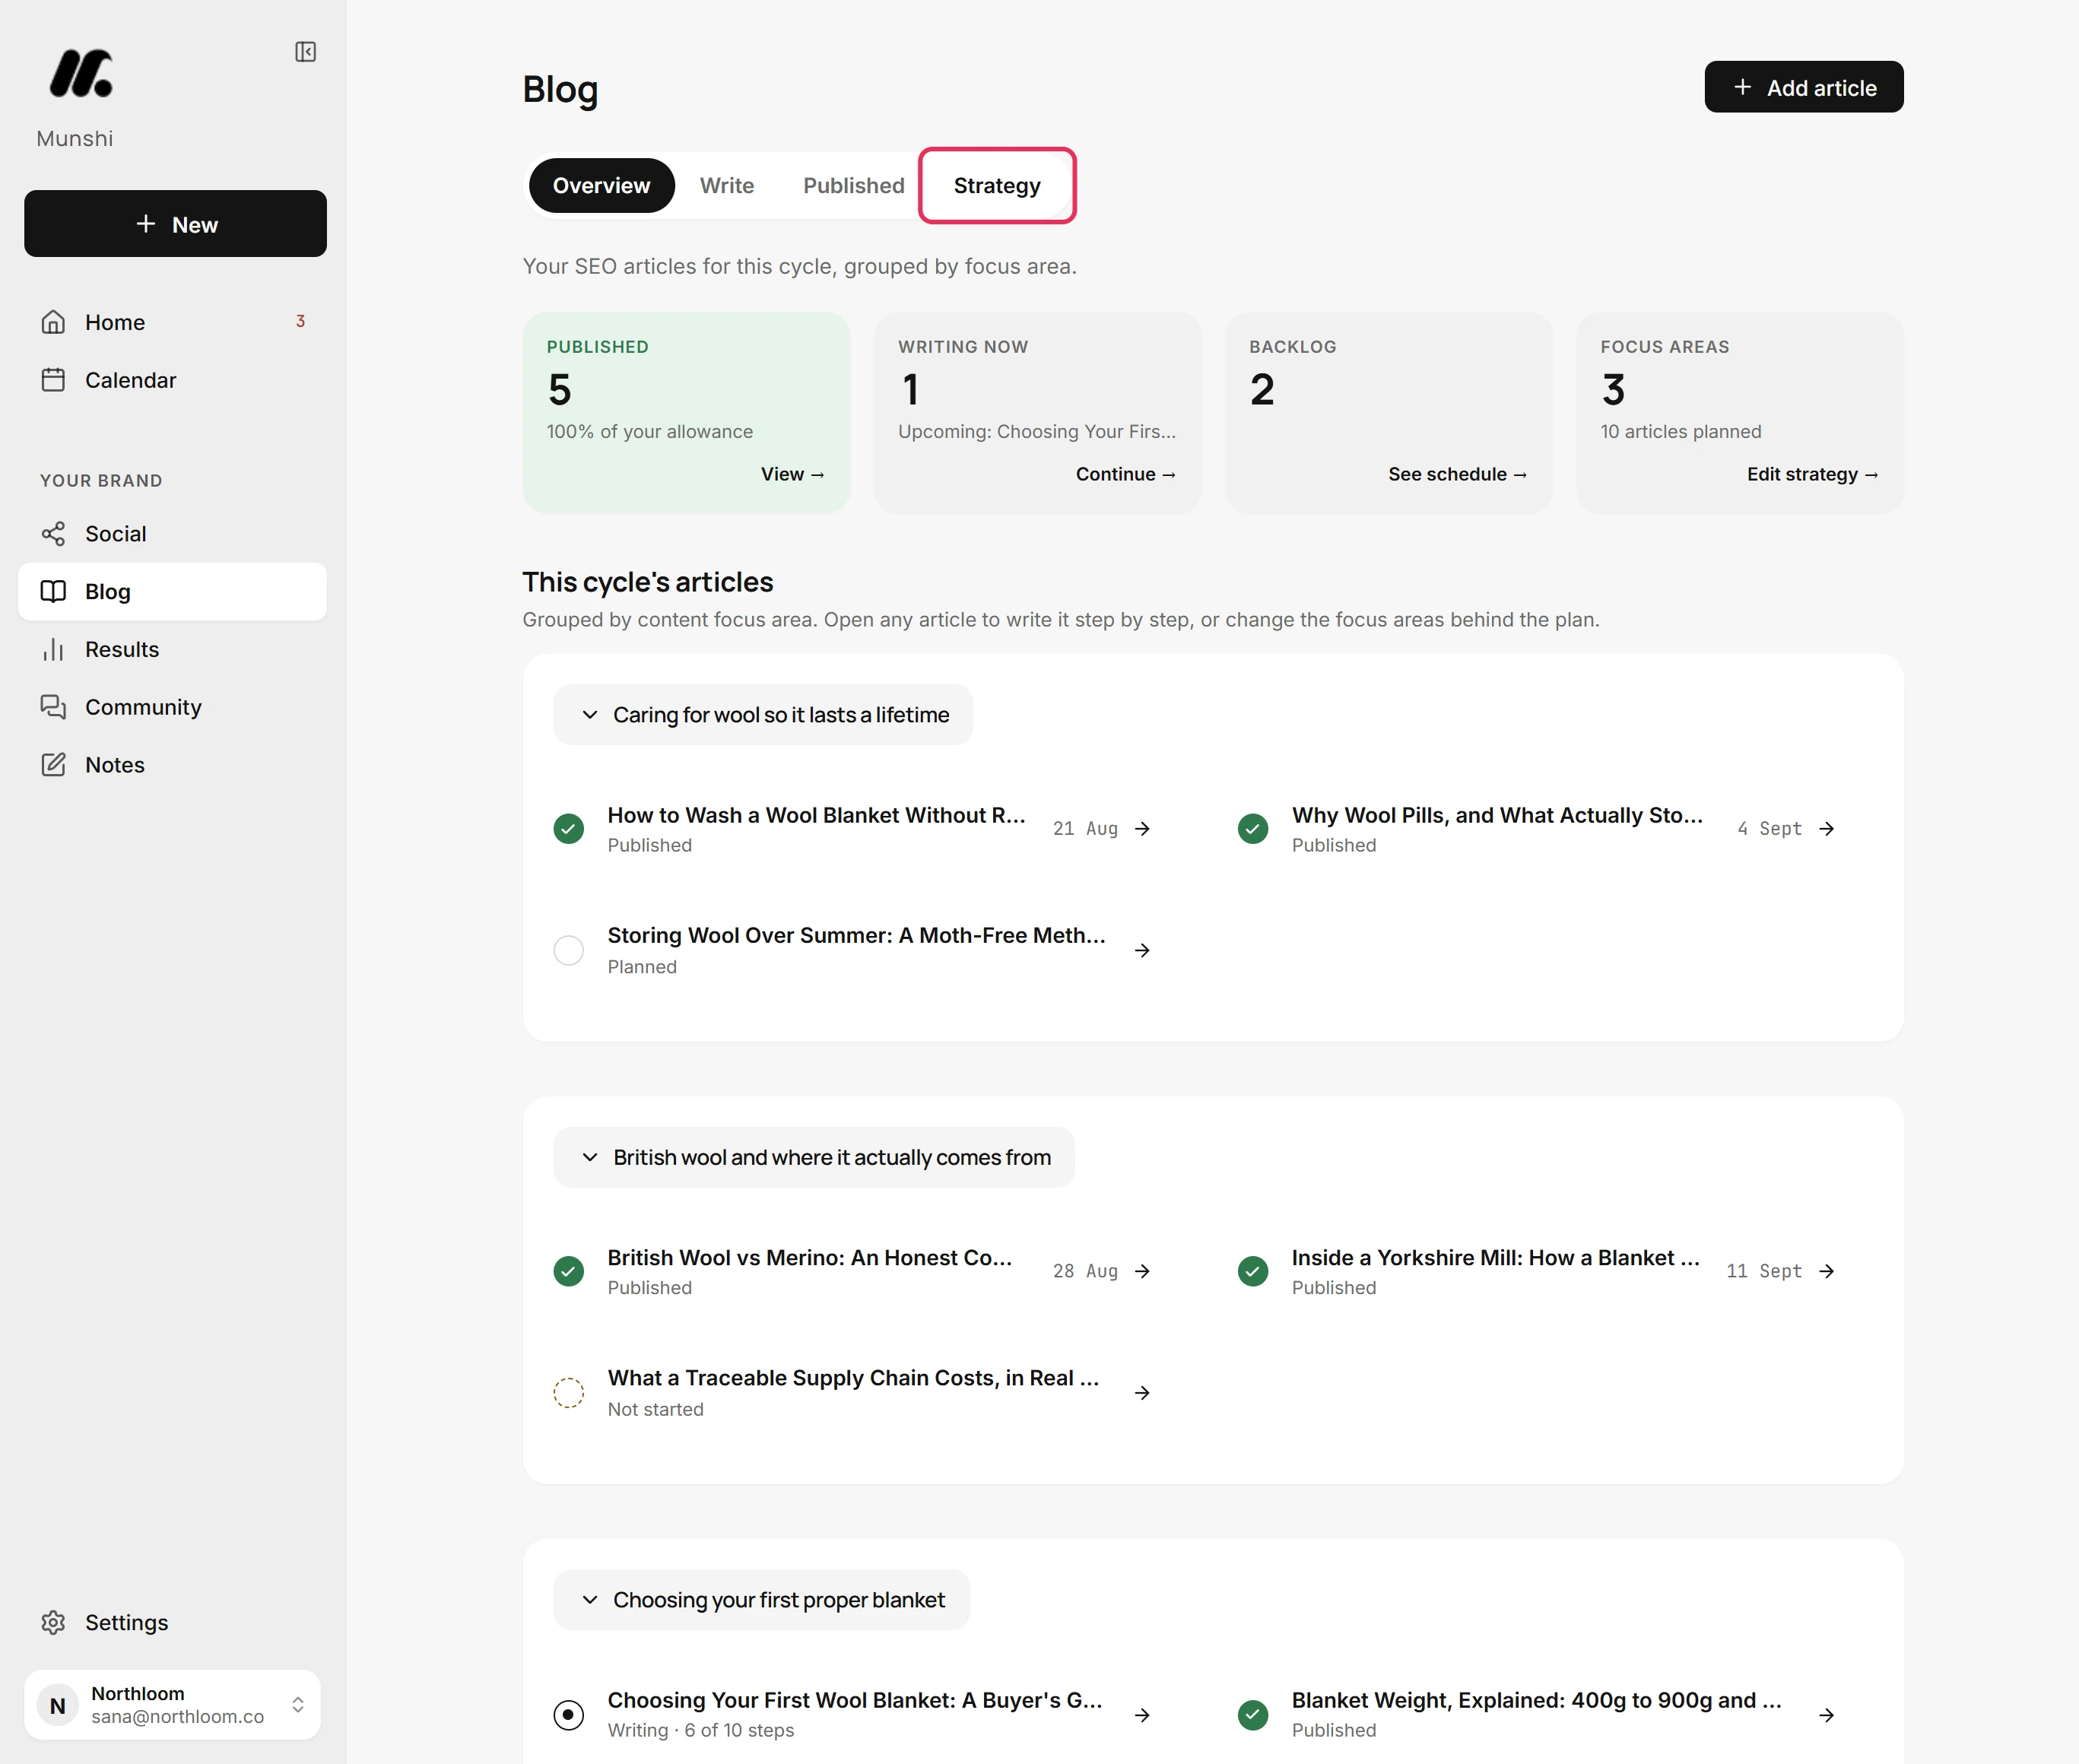
Task: Open Community in the sidebar
Action: 173,707
